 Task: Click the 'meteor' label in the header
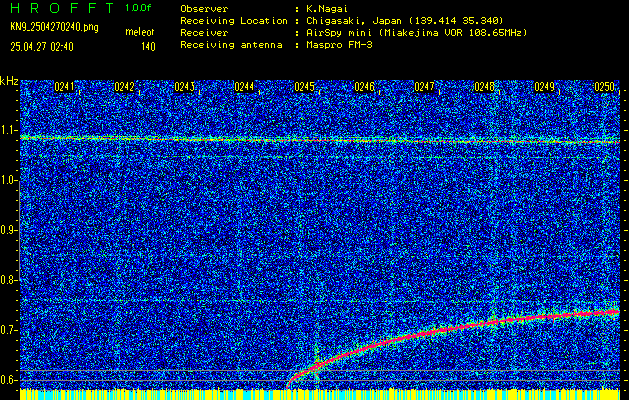click(x=140, y=32)
